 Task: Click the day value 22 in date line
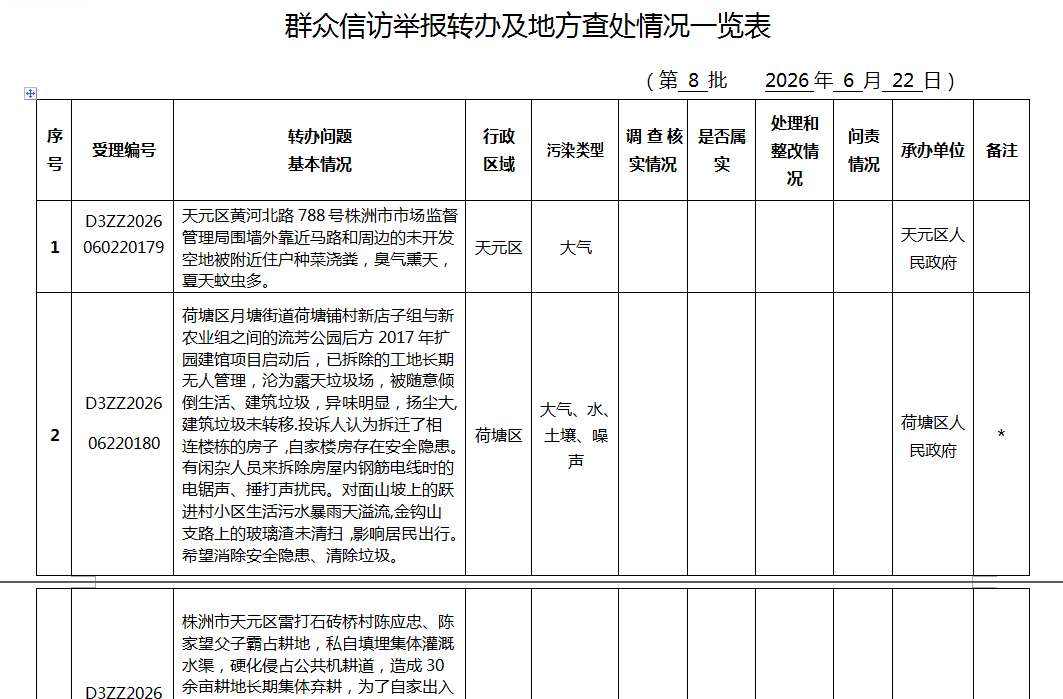pyautogui.click(x=903, y=81)
